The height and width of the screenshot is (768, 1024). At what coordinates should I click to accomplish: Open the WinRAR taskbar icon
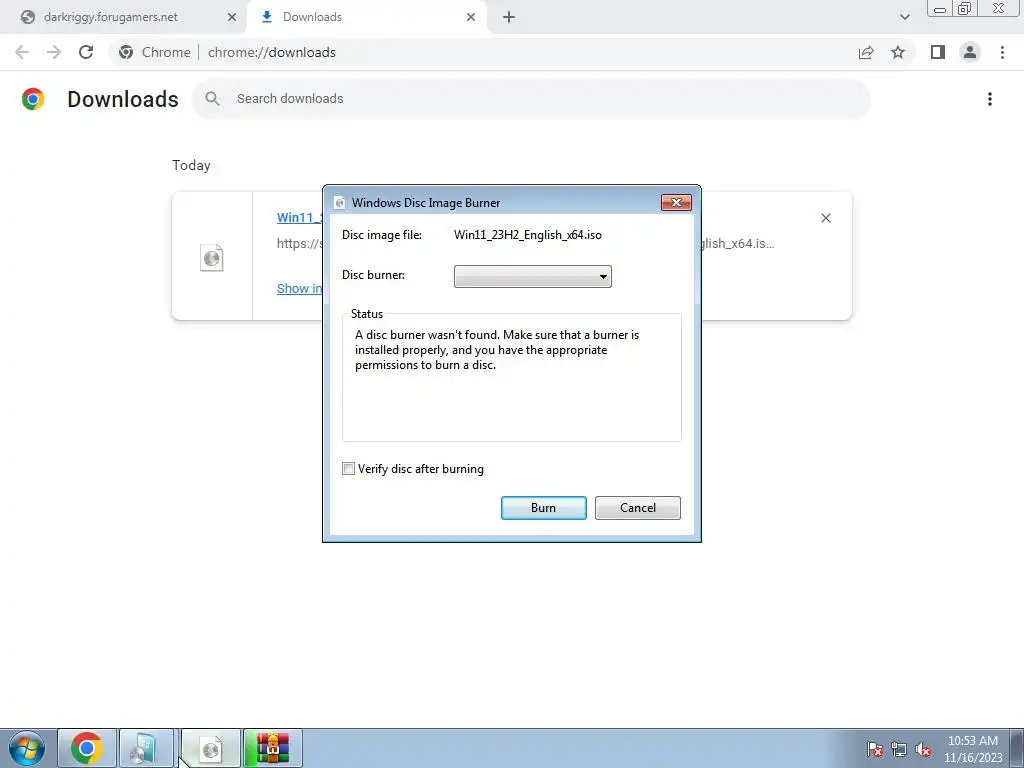click(272, 748)
